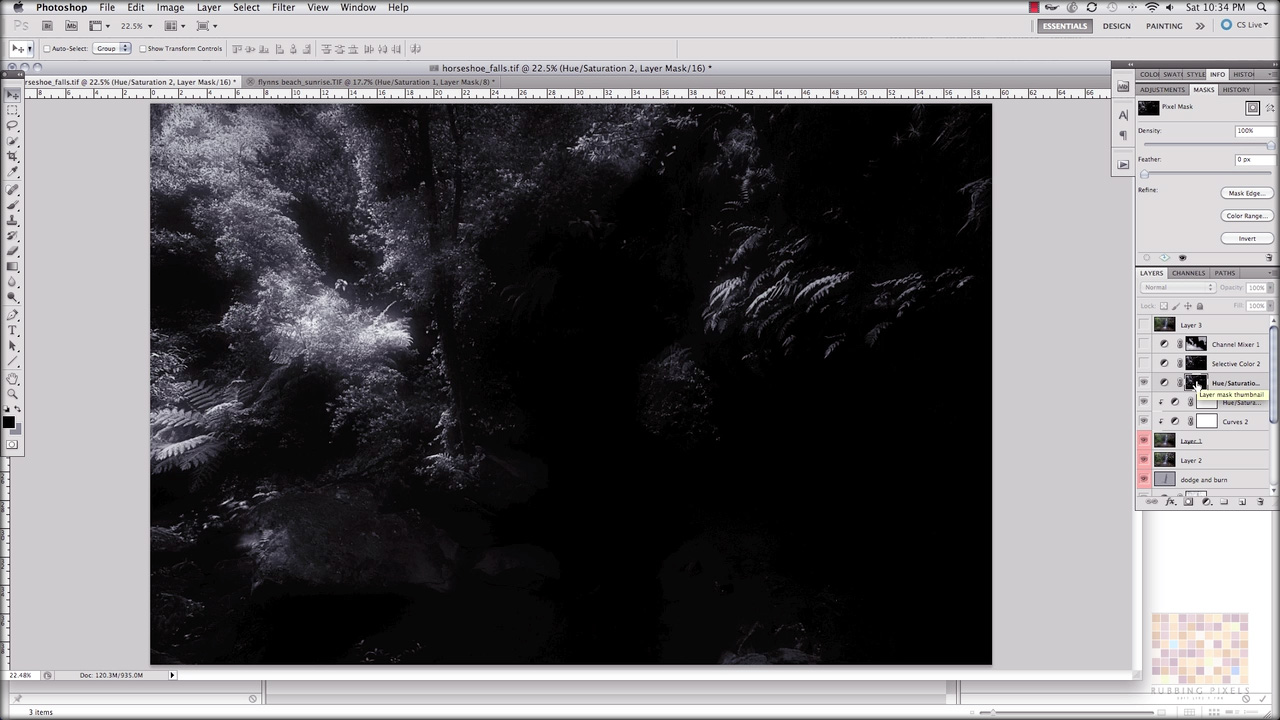
Task: Switch to the Channels tab
Action: coord(1188,273)
